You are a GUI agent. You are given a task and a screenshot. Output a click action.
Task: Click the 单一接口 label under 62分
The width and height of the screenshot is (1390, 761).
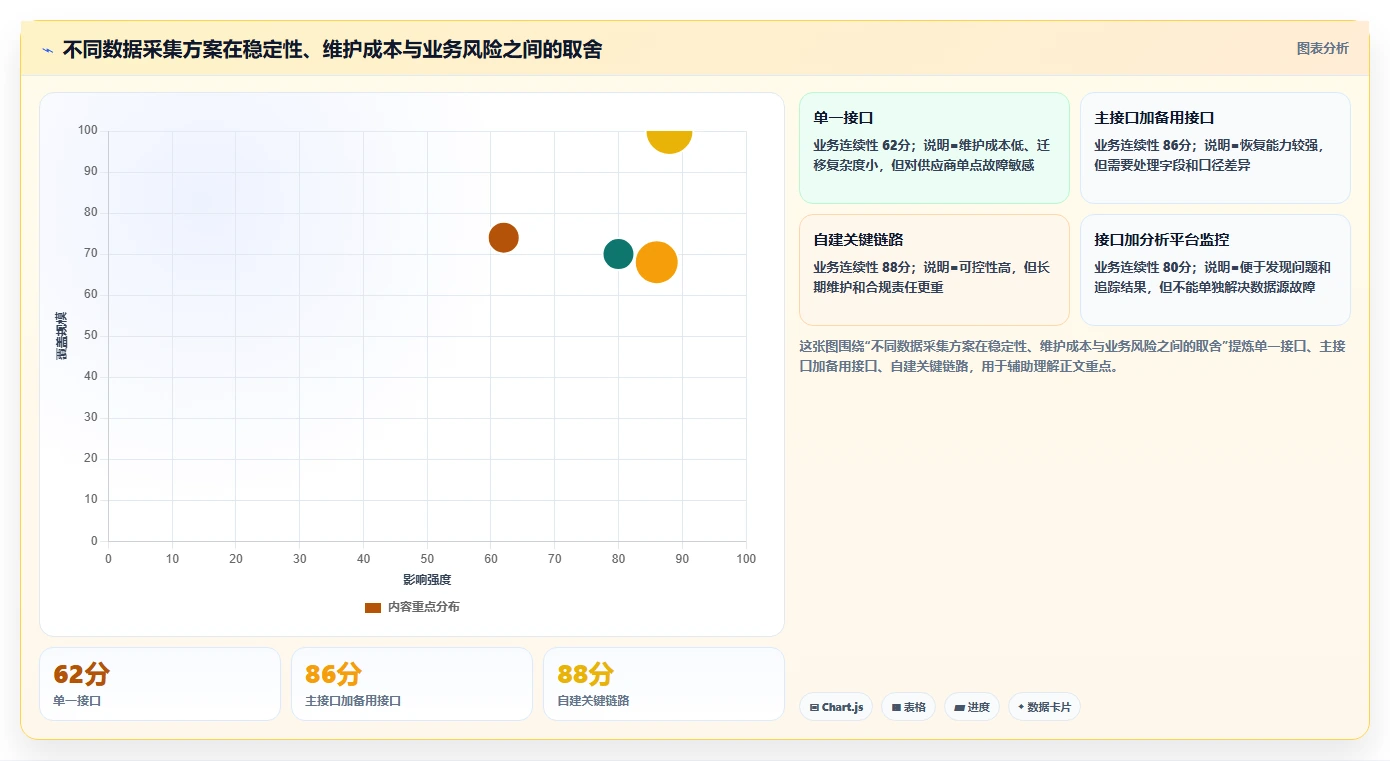tap(77, 701)
